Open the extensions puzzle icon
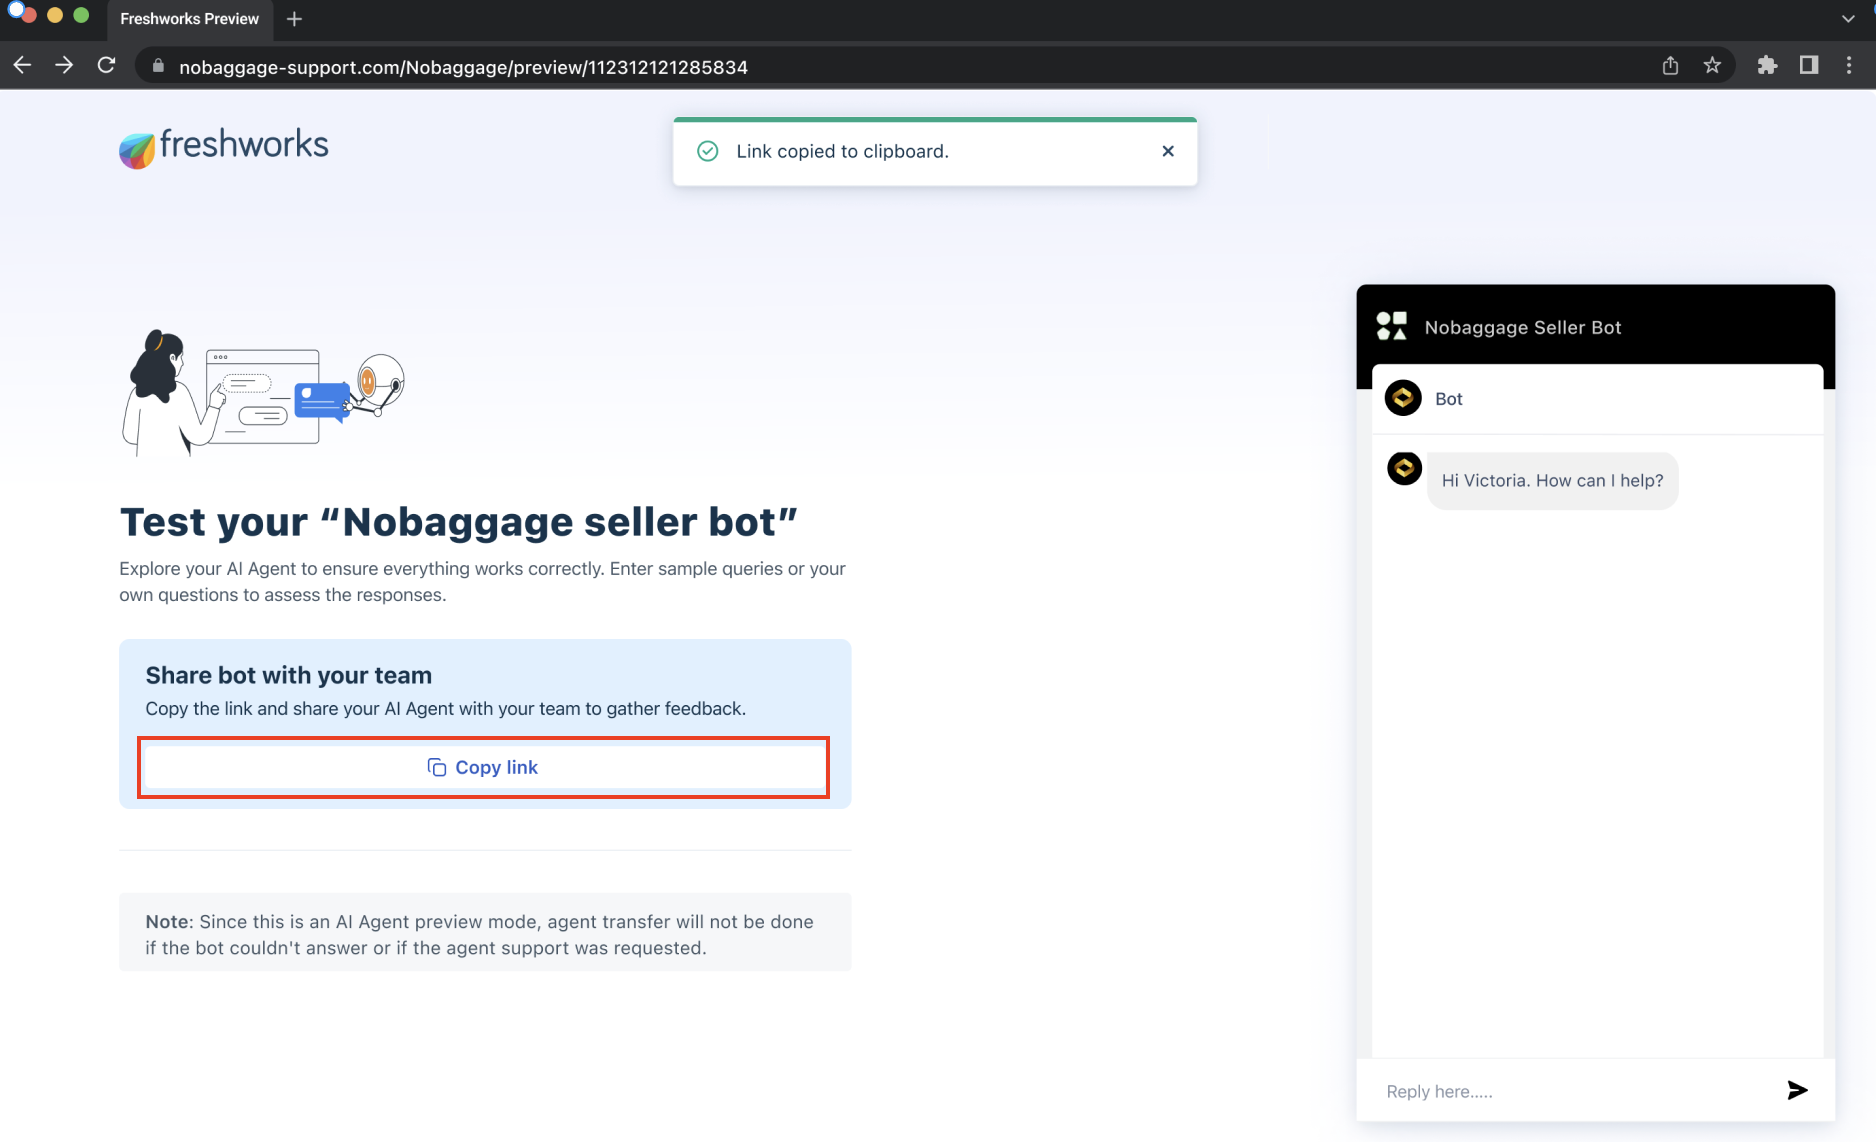The height and width of the screenshot is (1142, 1876). [x=1767, y=66]
